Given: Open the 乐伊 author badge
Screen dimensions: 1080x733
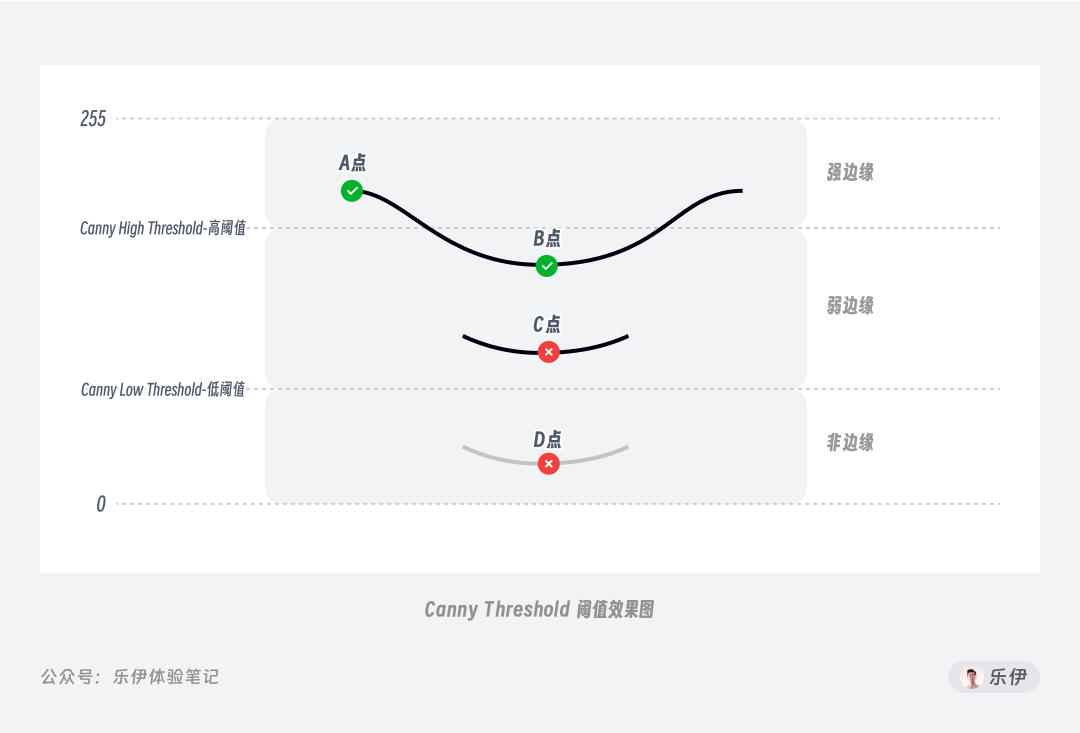Looking at the screenshot, I should click(994, 677).
